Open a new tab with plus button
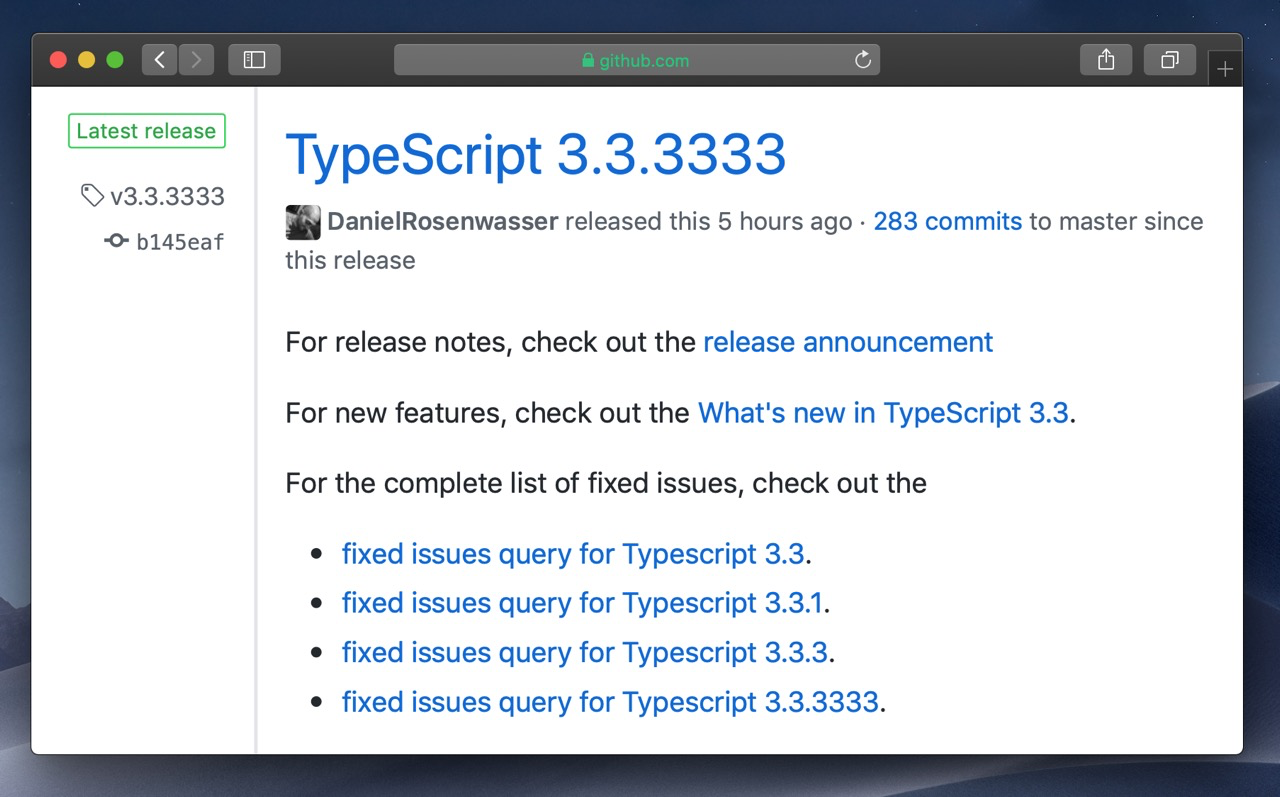1280x797 pixels. (1225, 70)
